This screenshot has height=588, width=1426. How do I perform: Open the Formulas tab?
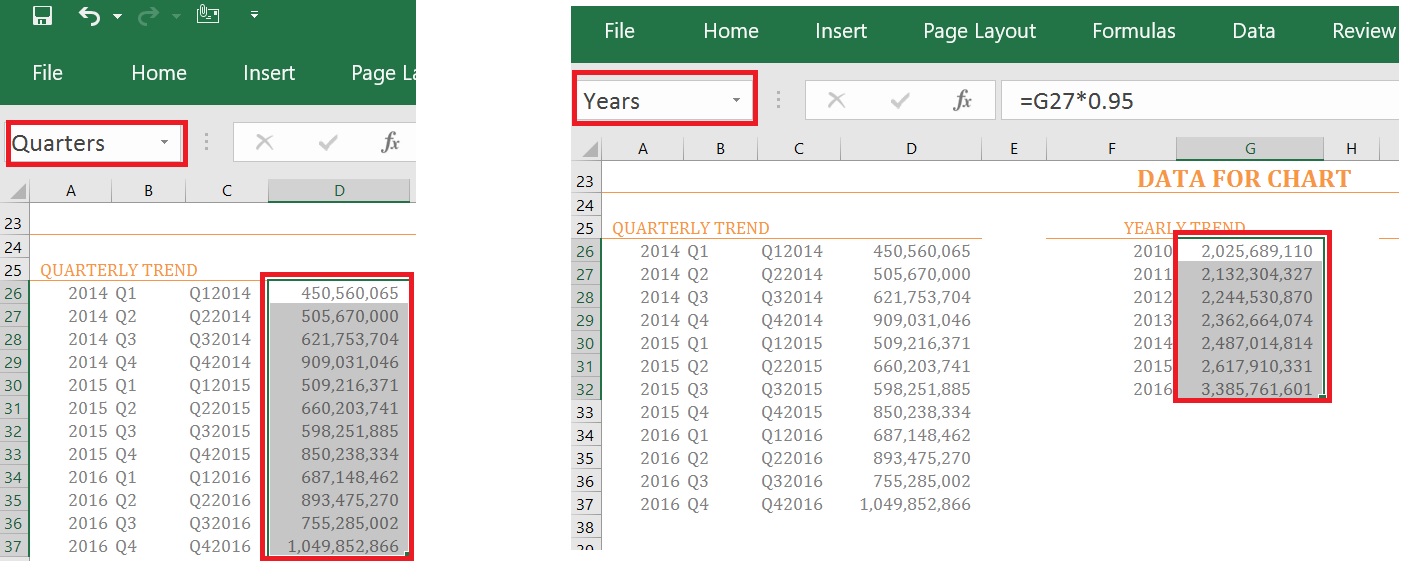click(x=1134, y=31)
